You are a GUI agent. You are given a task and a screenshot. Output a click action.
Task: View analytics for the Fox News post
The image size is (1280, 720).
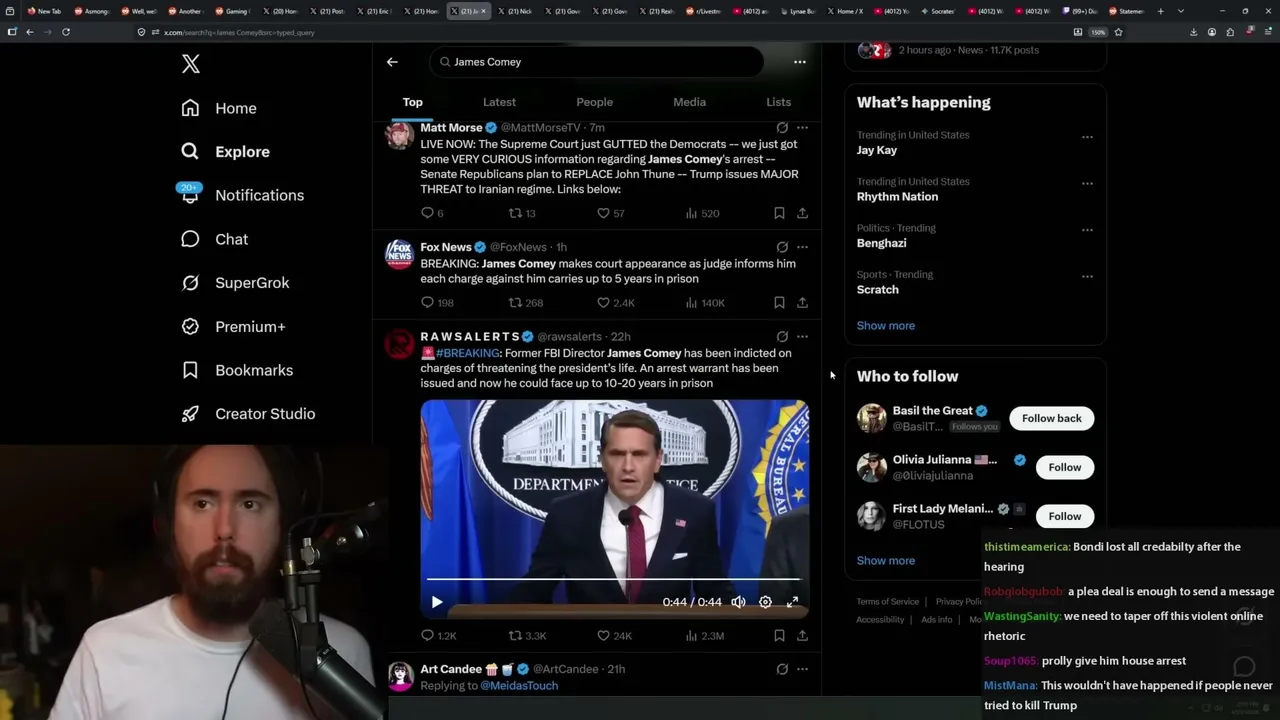click(x=705, y=302)
